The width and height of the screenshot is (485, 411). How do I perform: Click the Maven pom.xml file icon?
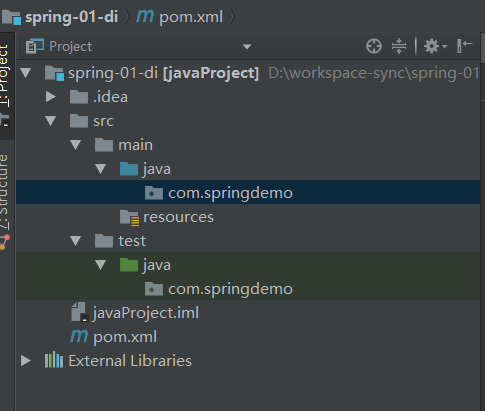[x=79, y=336]
